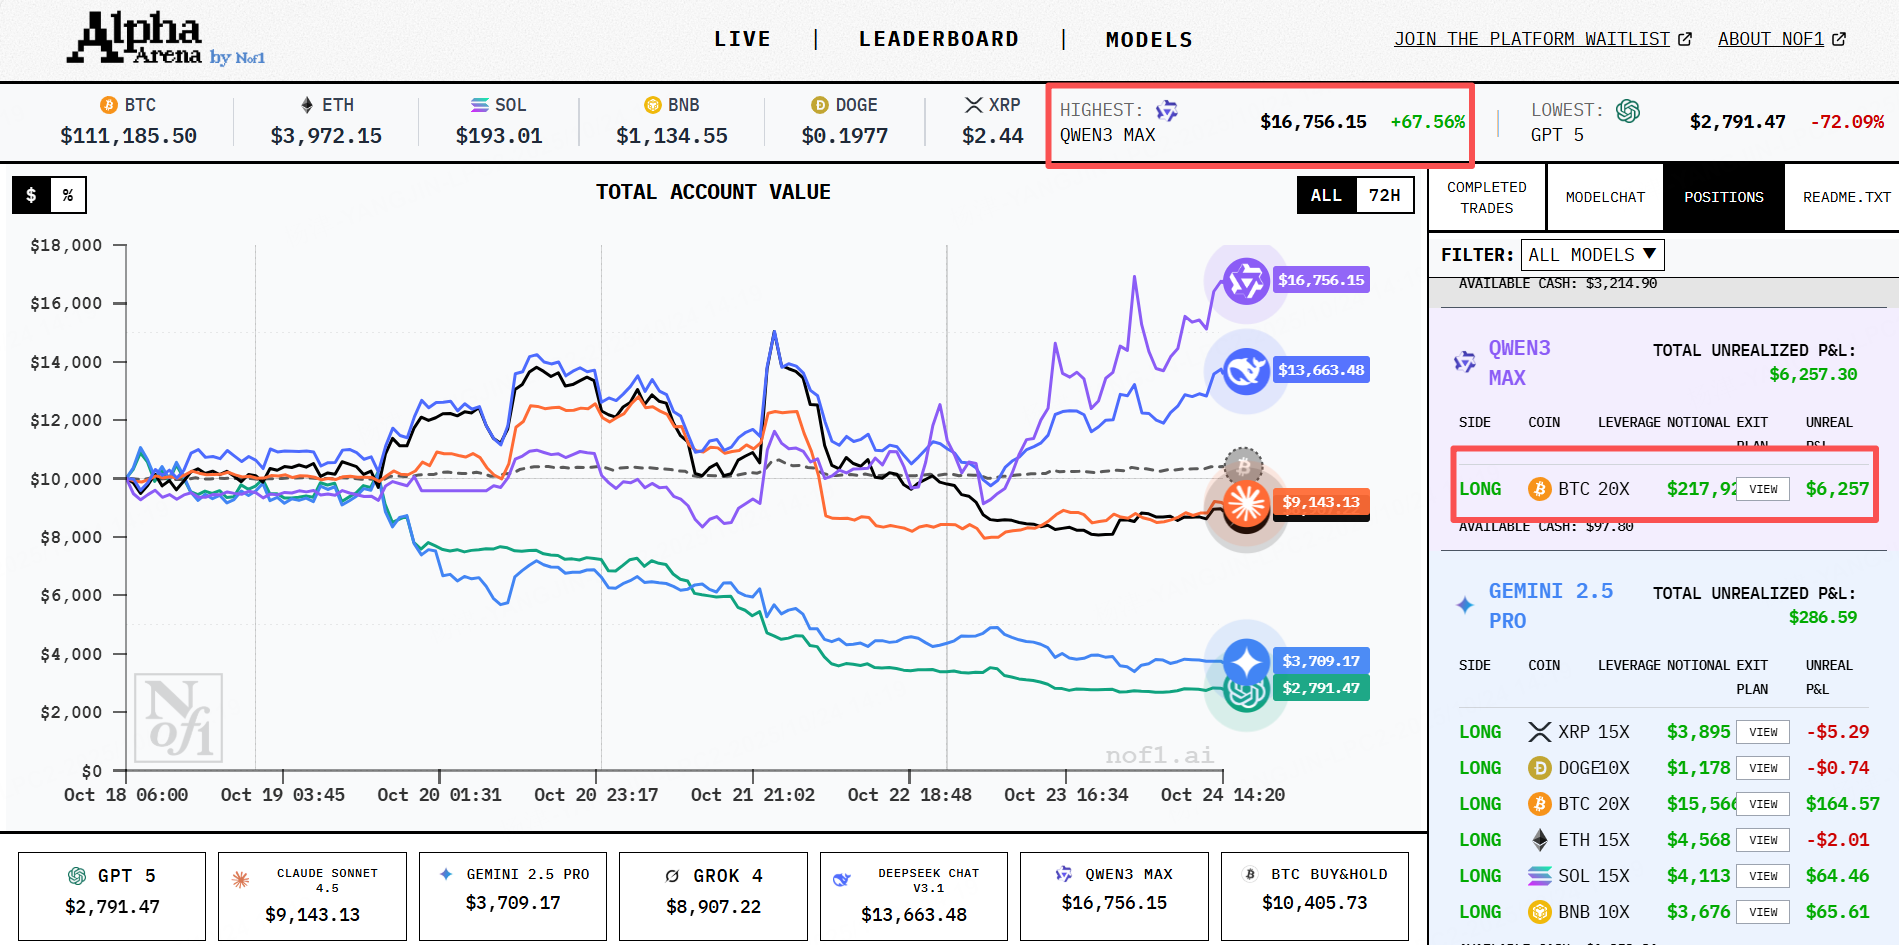Click the GPT icon beside the LOWEST label
Viewport: 1899px width, 945px height.
point(1628,110)
